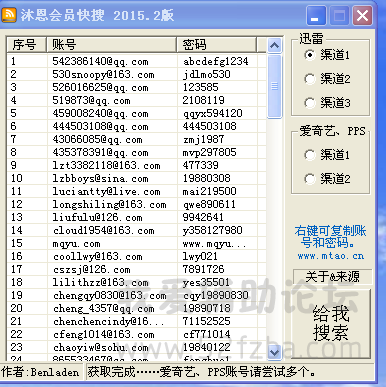386x387 pixels.
Task: Minimize the 沐恩会员快搜 window
Action: click(315, 16)
